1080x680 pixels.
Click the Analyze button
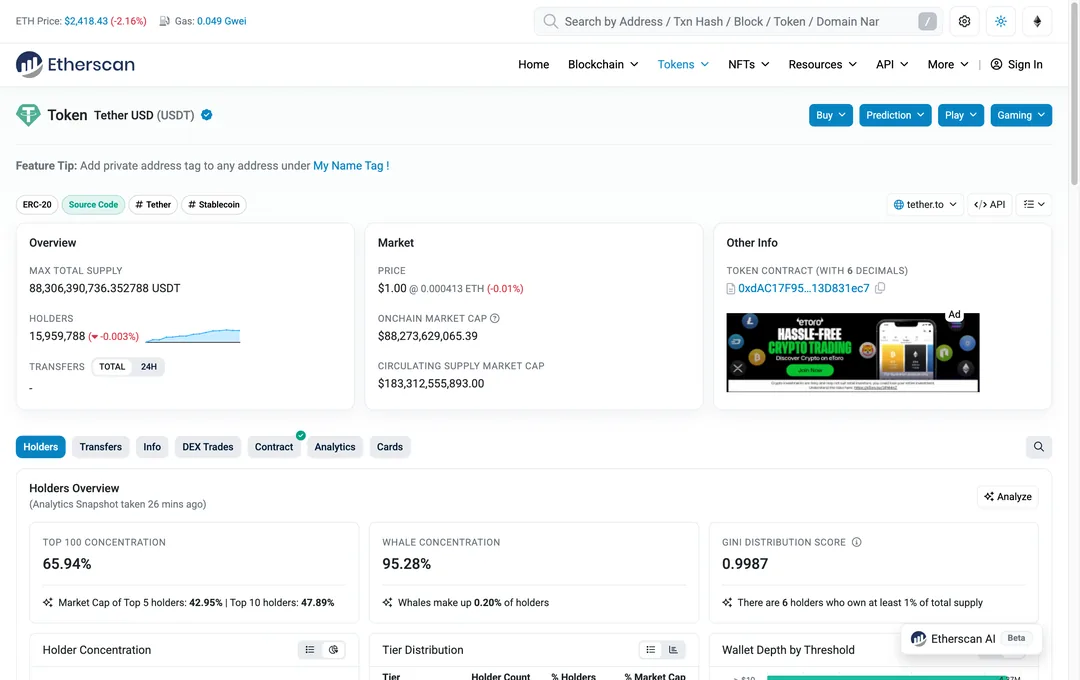pyautogui.click(x=1008, y=497)
